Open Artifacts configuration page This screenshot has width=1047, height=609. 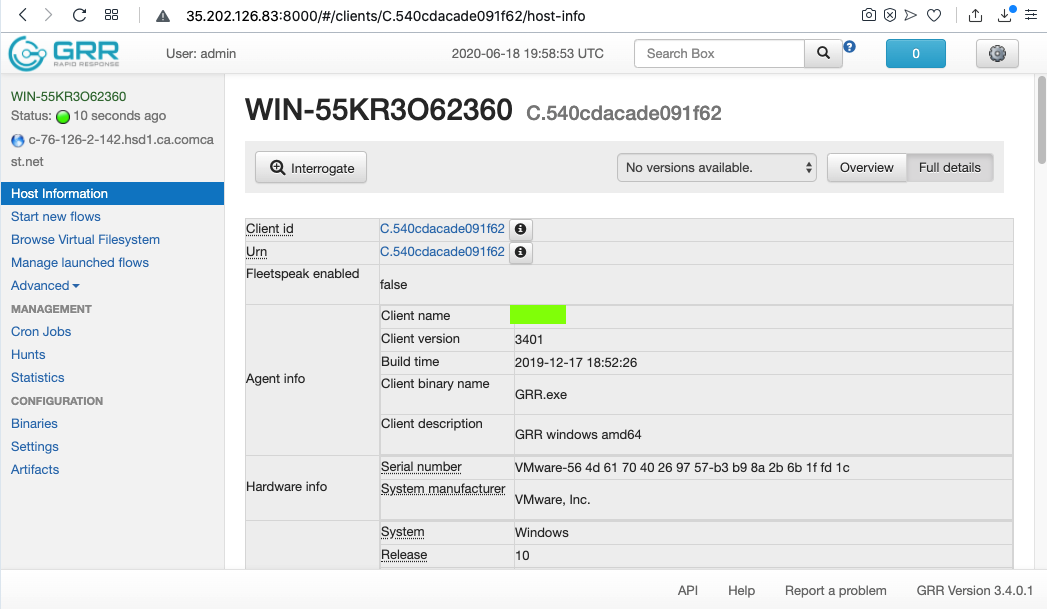click(x=35, y=469)
